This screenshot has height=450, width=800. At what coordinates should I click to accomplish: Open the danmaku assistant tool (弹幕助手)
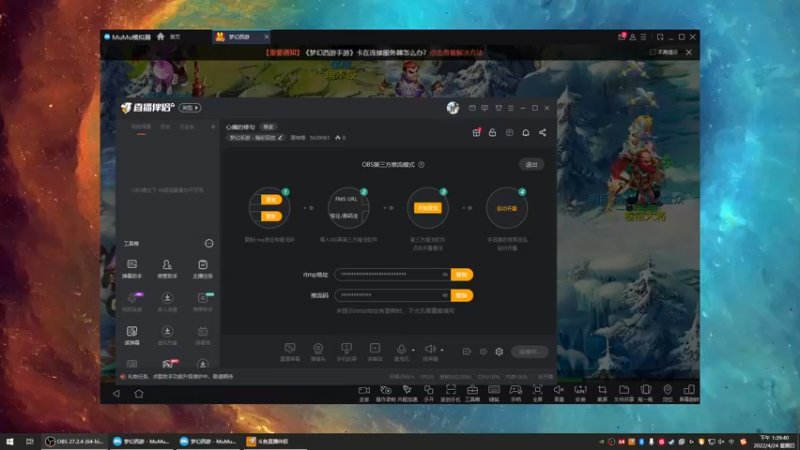pyautogui.click(x=132, y=268)
